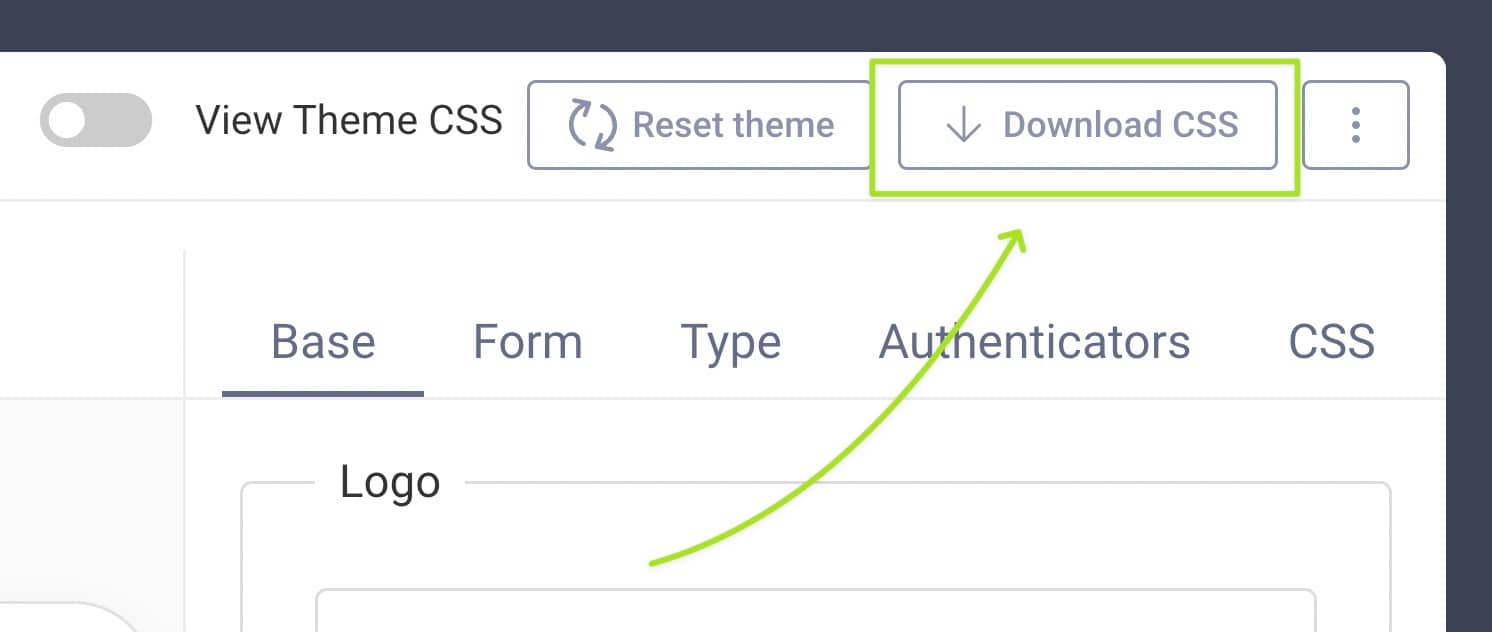Select the Authenticators tab

(x=1035, y=342)
